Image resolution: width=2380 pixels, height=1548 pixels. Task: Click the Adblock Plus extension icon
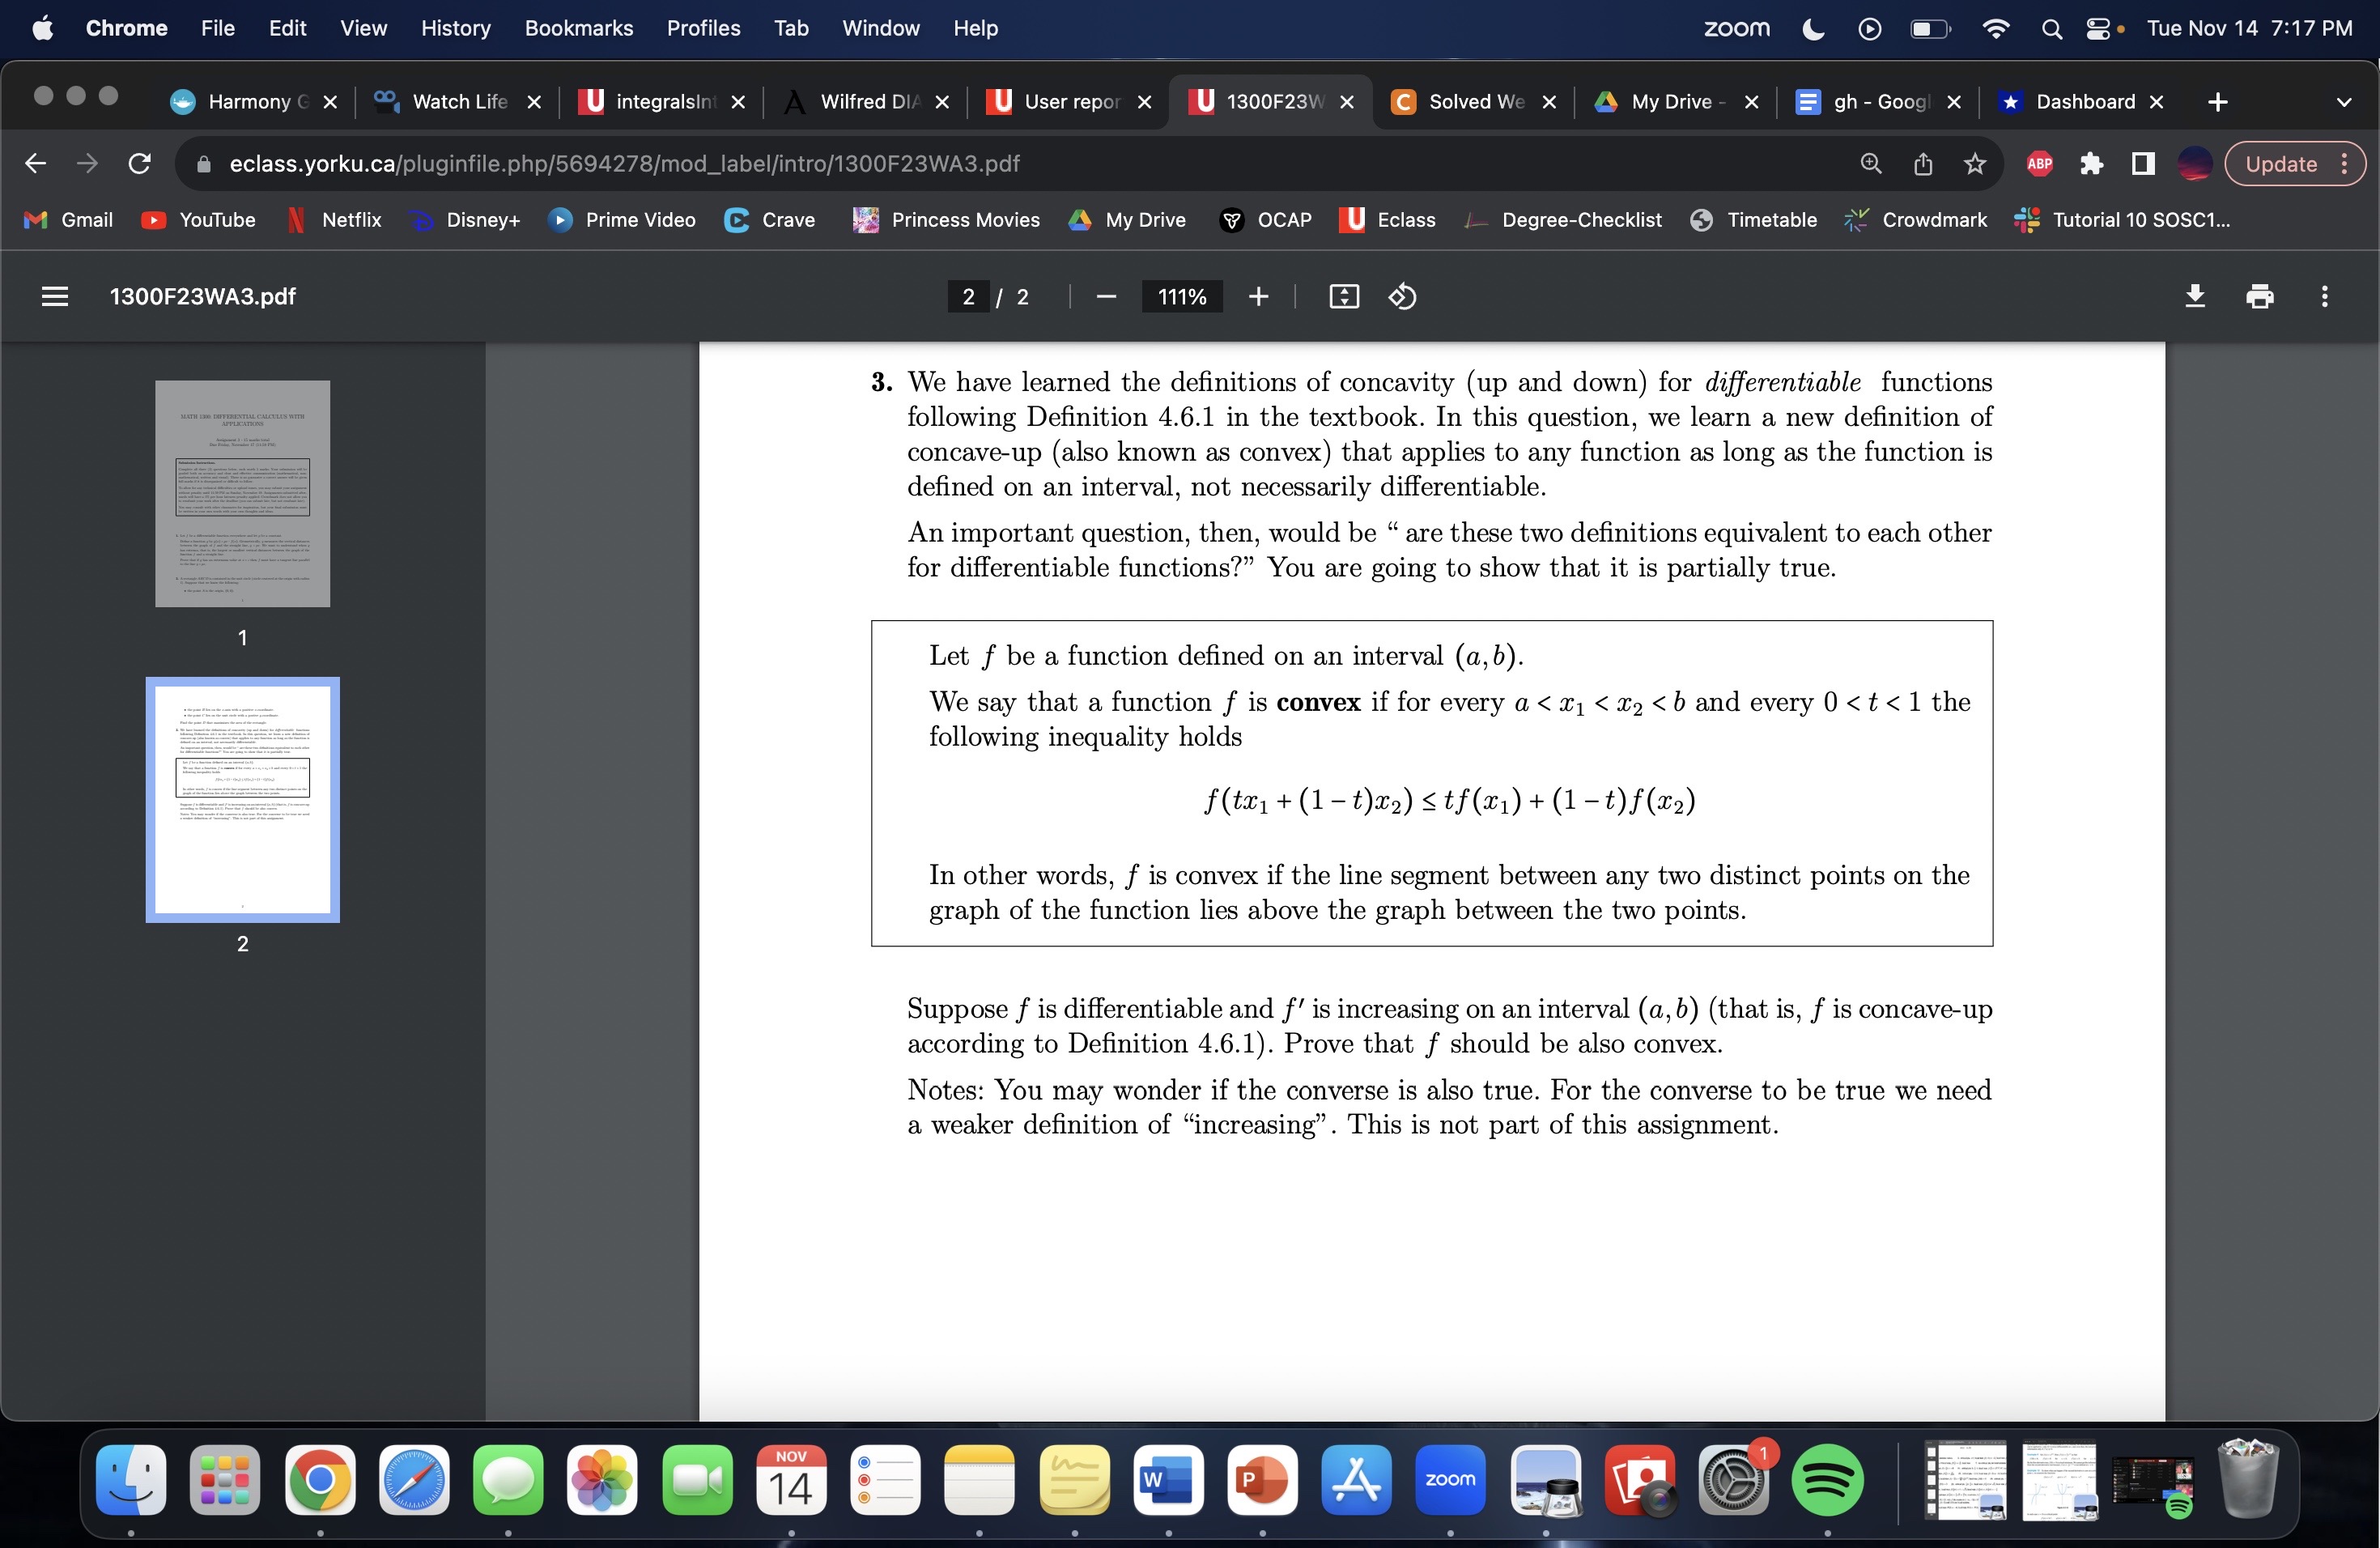(x=2039, y=163)
